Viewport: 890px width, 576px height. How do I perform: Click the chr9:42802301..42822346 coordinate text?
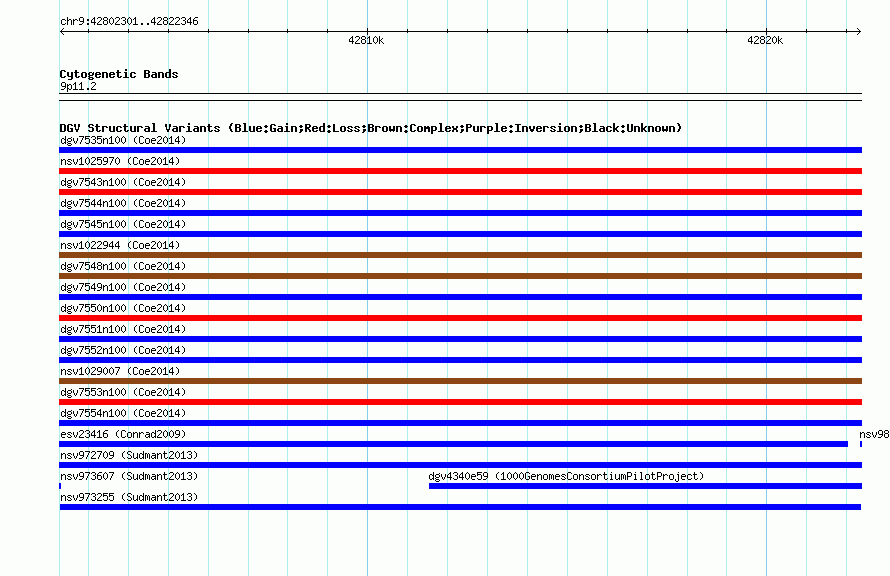point(129,22)
